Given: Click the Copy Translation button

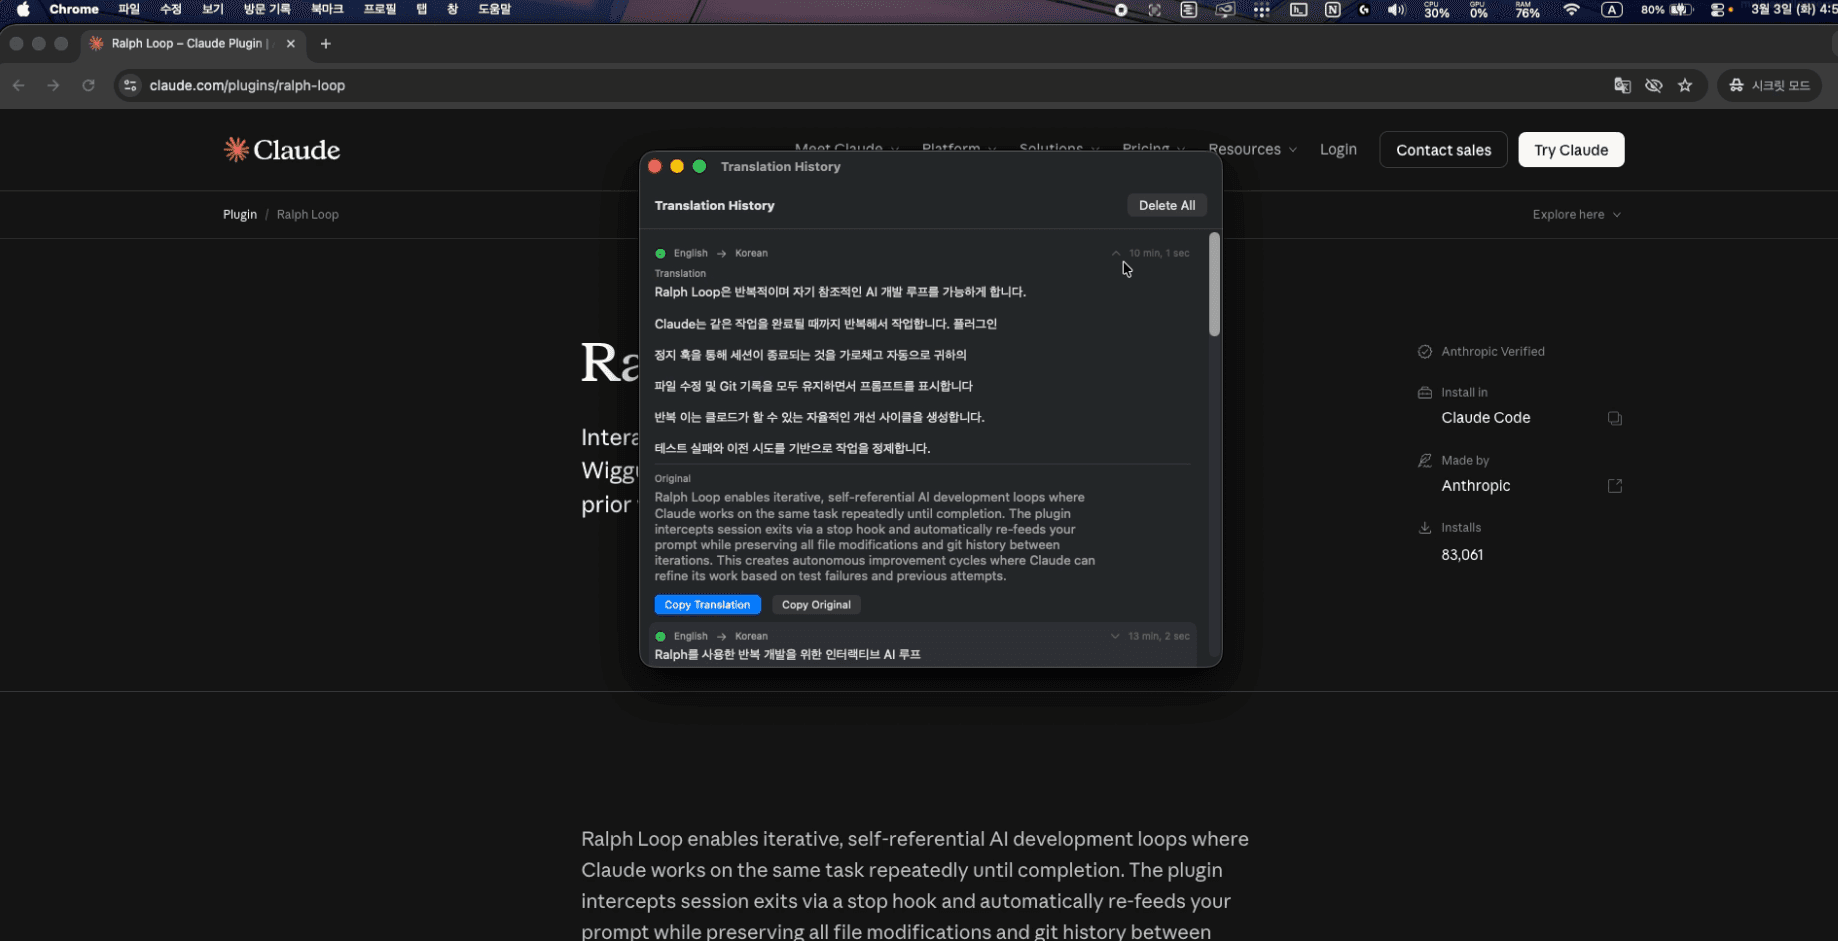Looking at the screenshot, I should click(707, 604).
